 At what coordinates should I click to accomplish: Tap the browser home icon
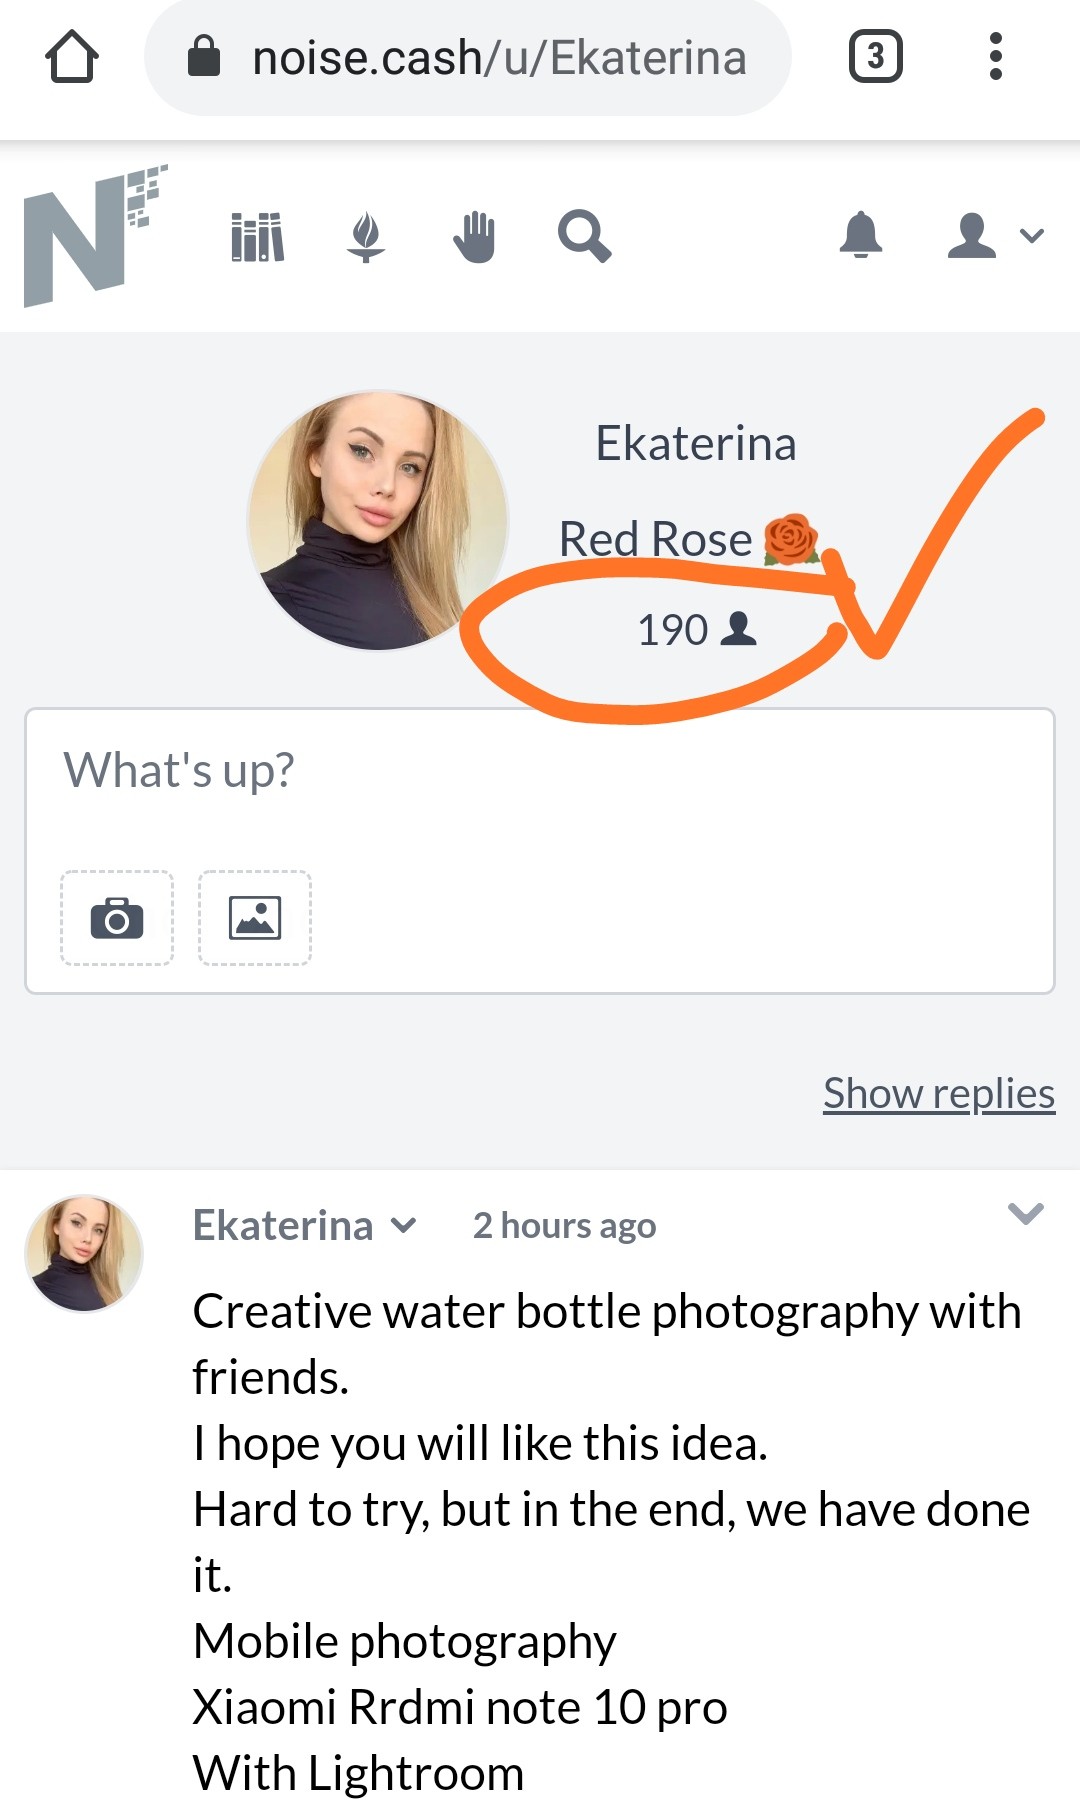click(72, 57)
